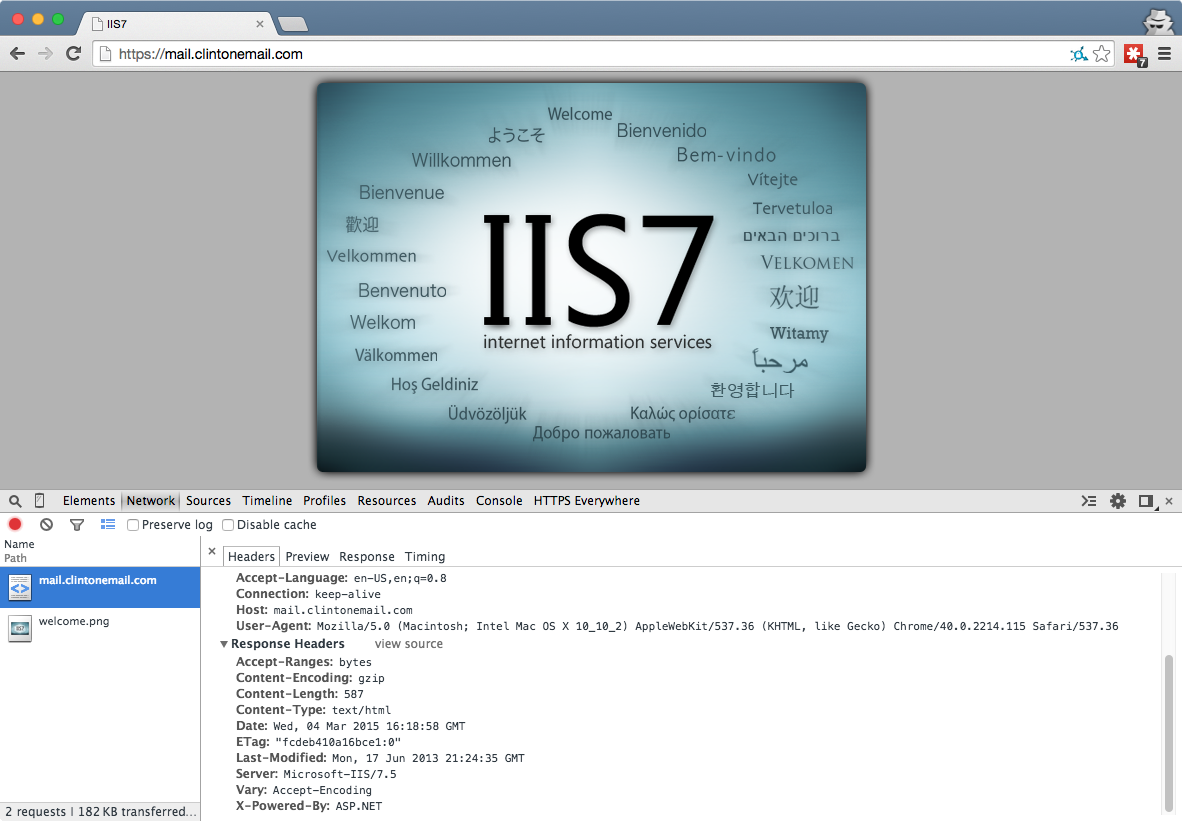Close the request details pane X
The height and width of the screenshot is (821, 1182).
pos(212,551)
